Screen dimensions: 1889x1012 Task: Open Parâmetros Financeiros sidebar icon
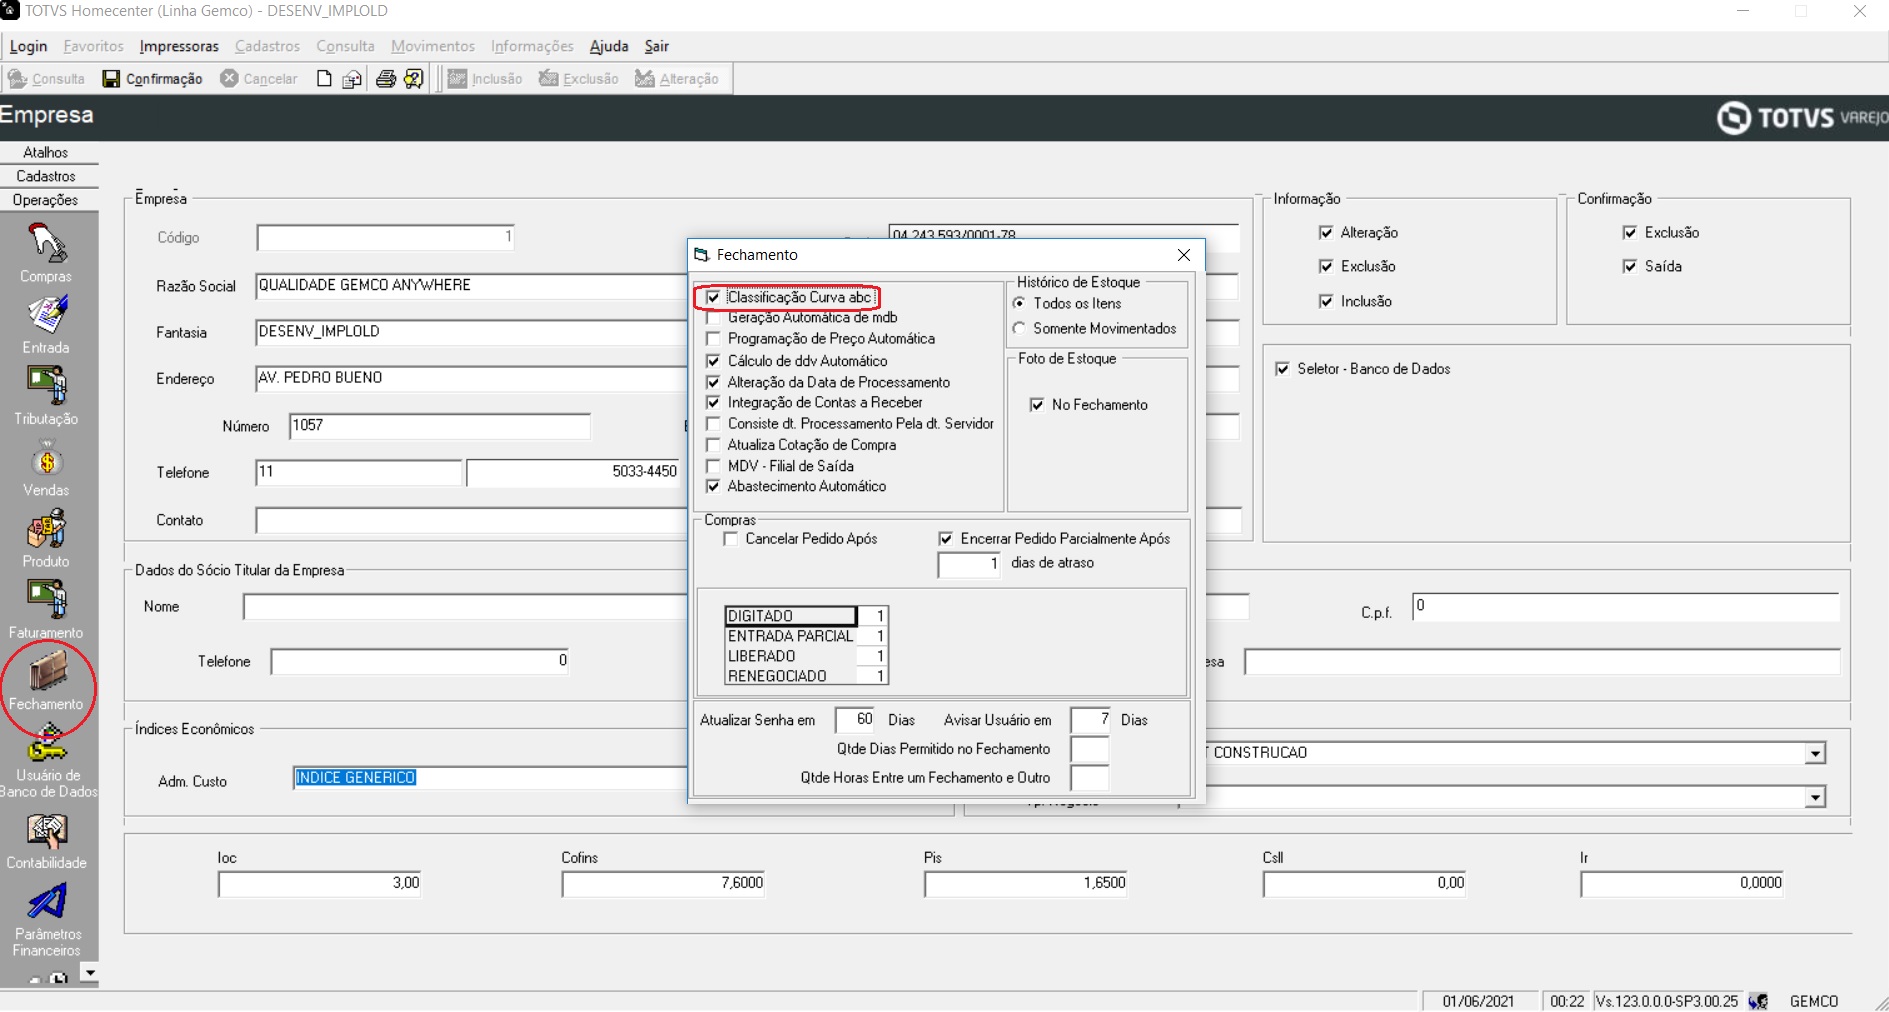click(x=47, y=920)
